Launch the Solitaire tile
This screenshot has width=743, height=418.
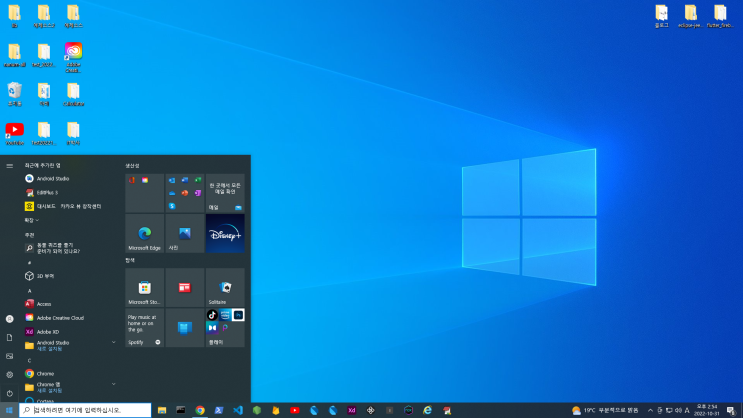(x=225, y=288)
